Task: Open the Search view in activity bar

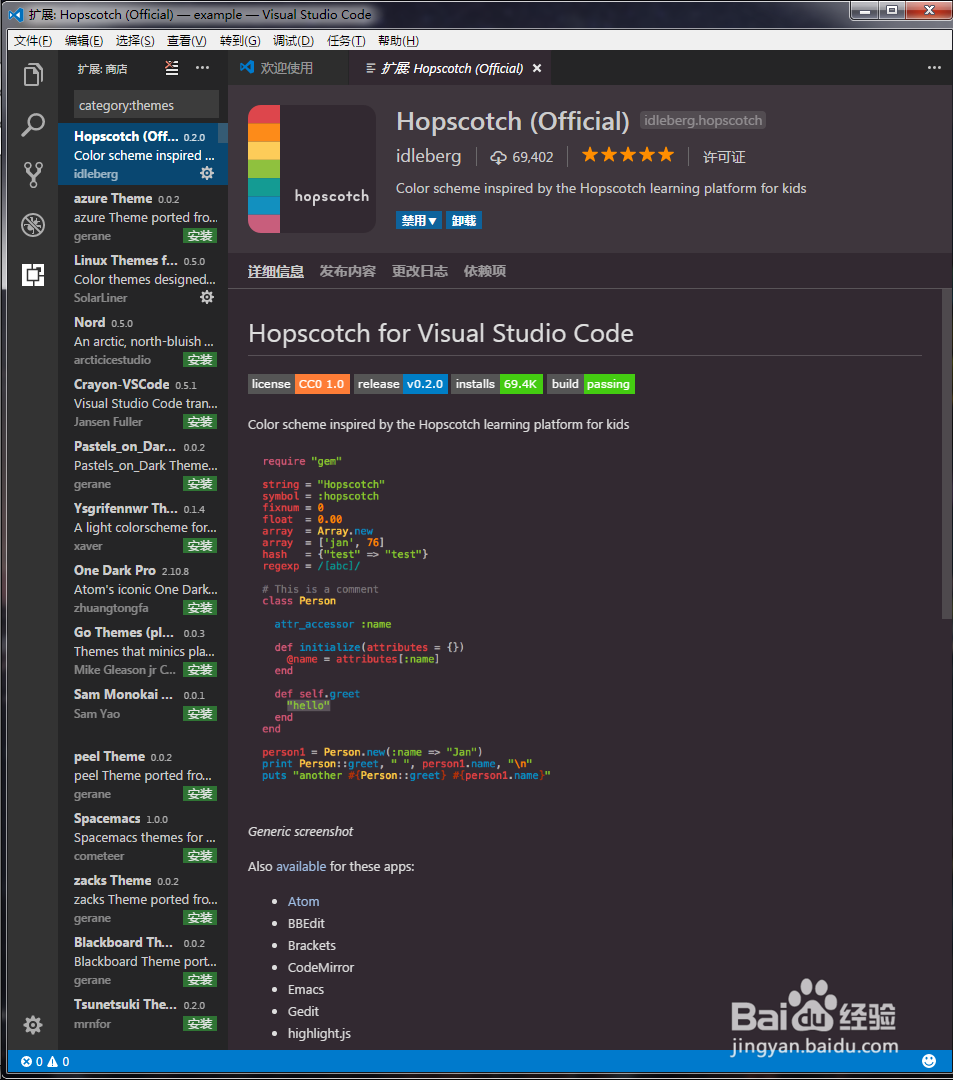Action: (x=33, y=125)
